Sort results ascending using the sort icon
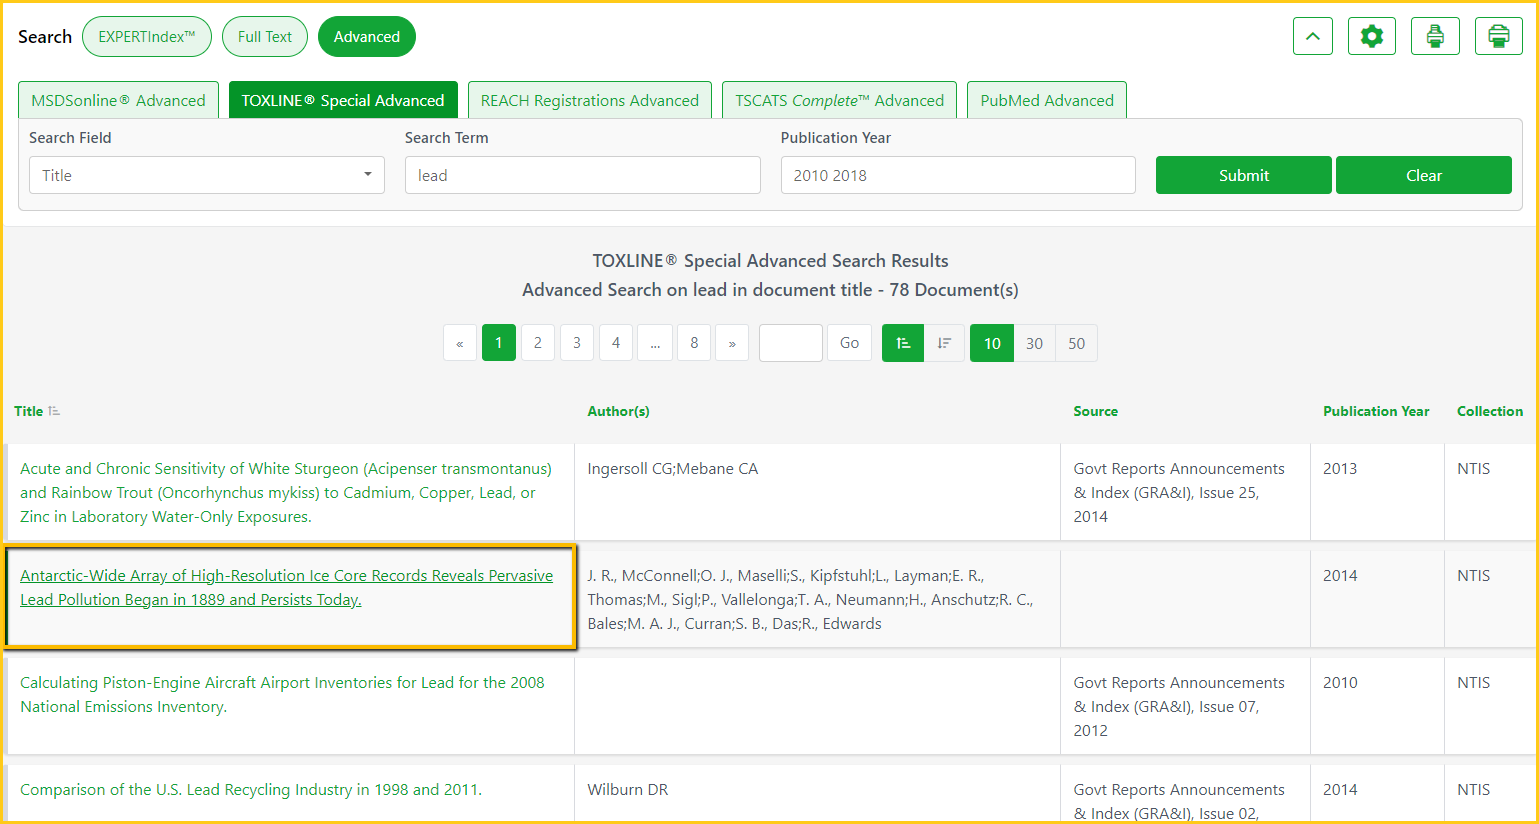 pos(903,343)
